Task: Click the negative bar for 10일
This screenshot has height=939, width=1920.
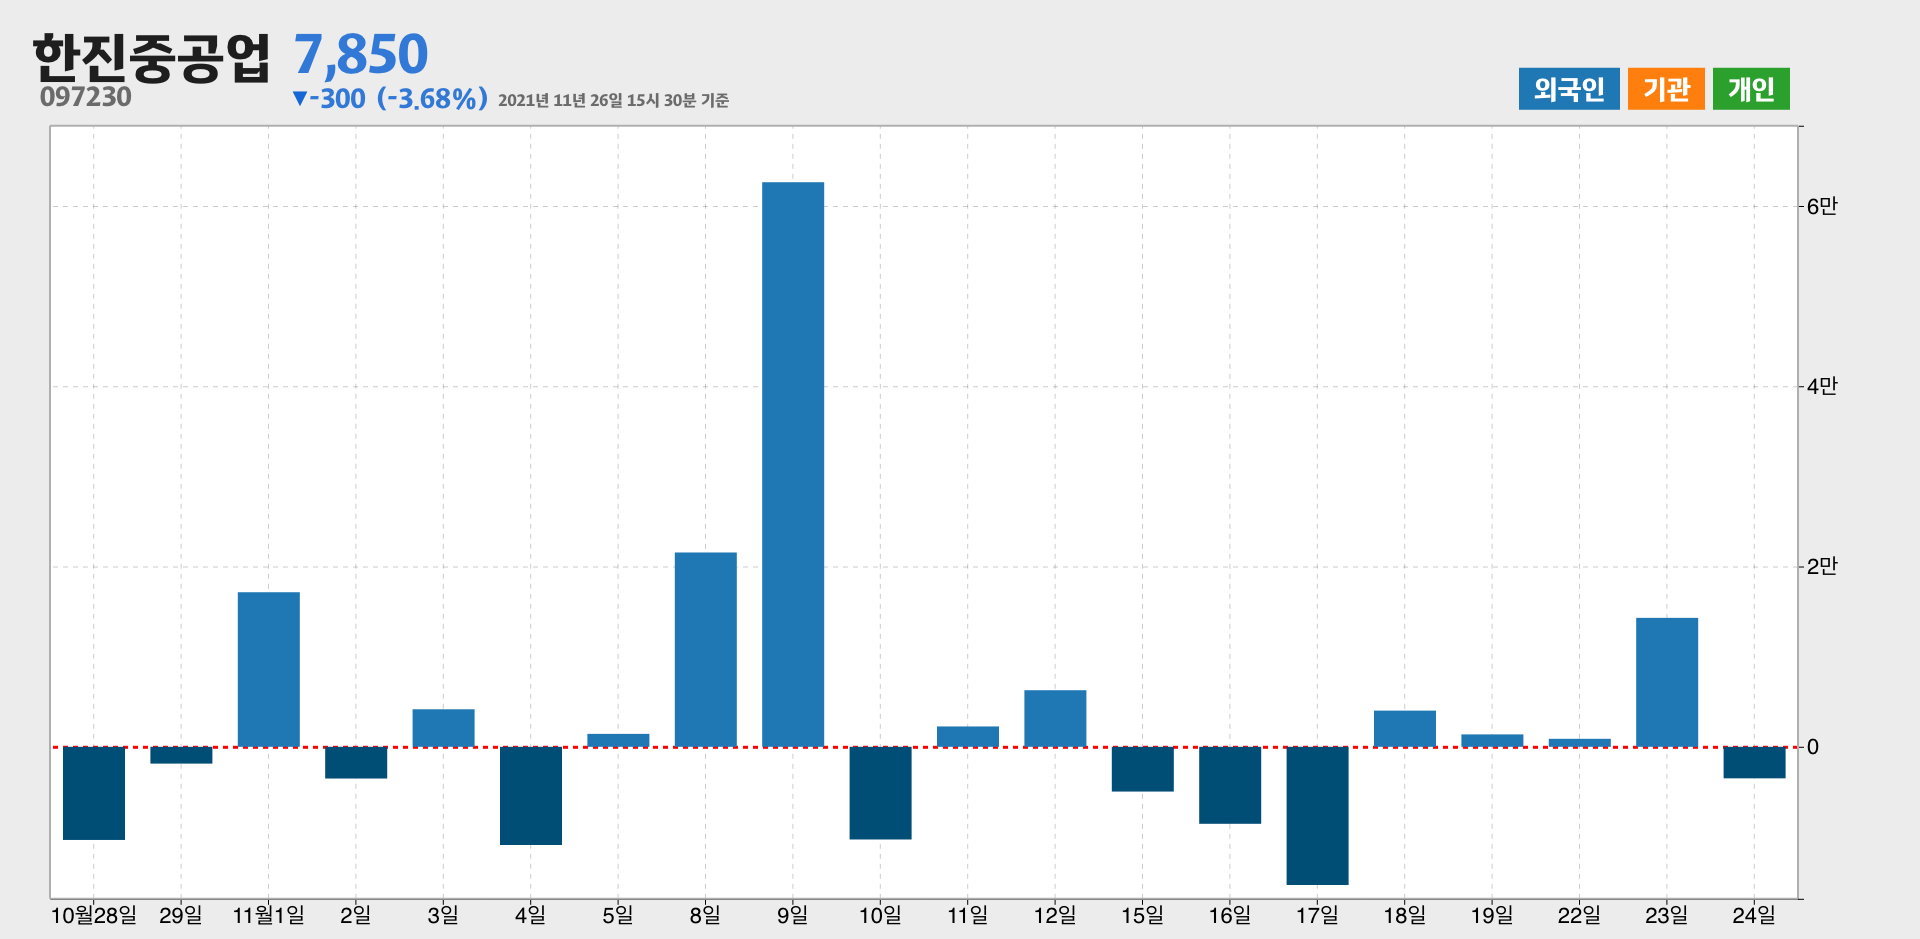Action: click(x=881, y=793)
